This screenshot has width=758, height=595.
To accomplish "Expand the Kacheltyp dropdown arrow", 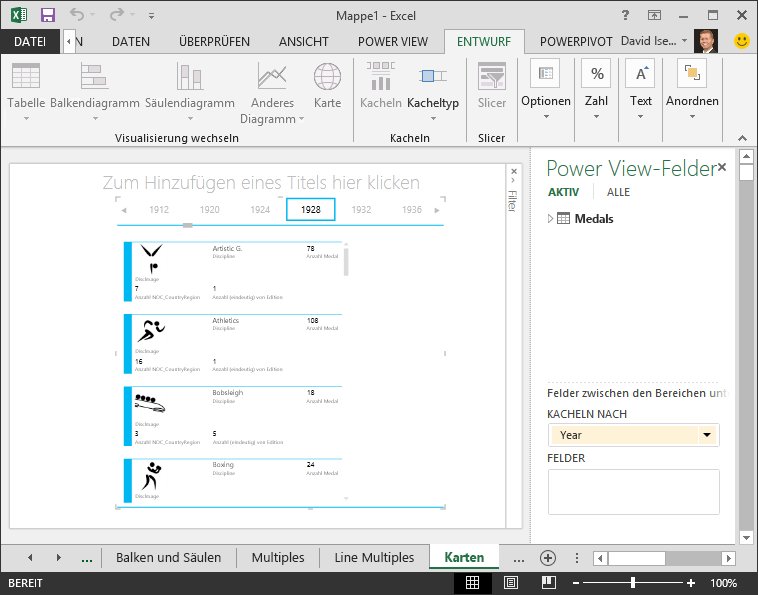I will pos(434,118).
